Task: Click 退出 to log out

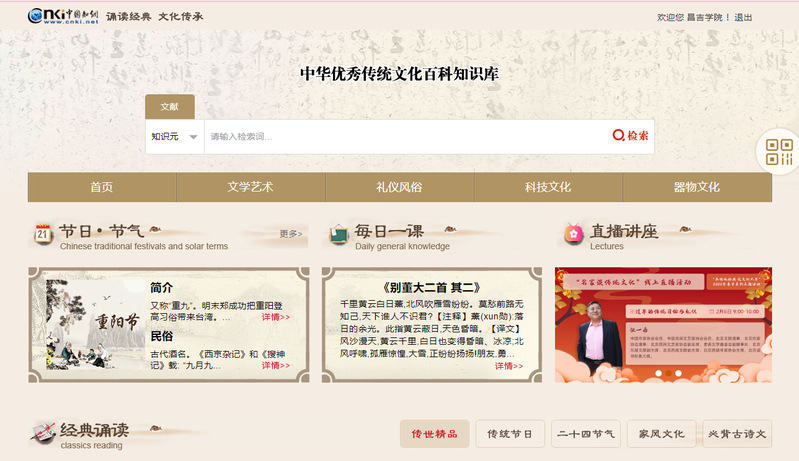Action: pyautogui.click(x=743, y=17)
